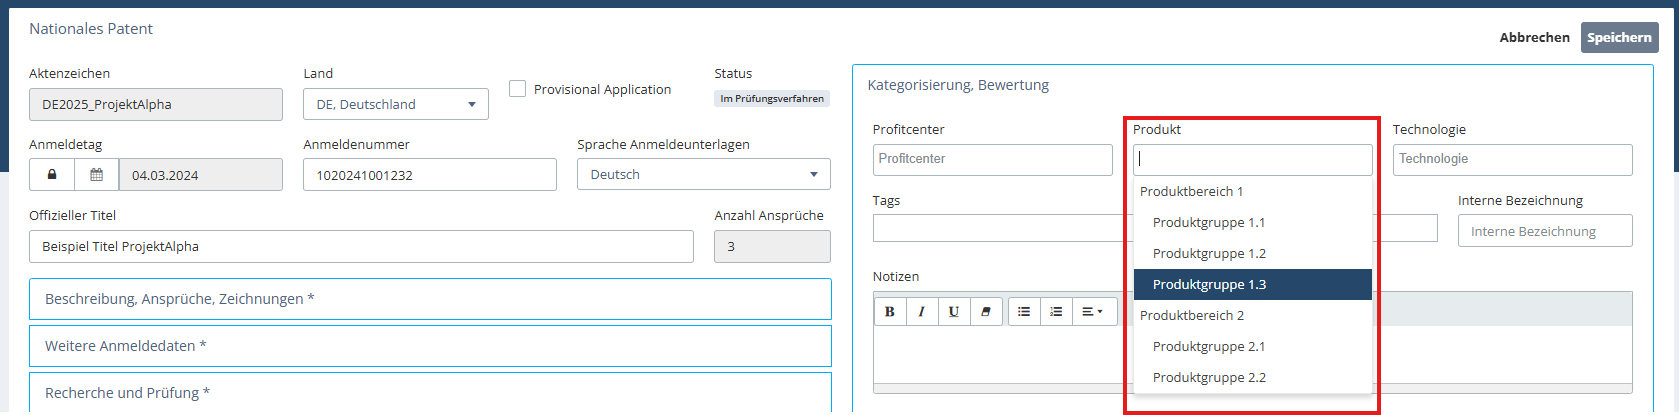Underline text in the Notizen editor
Viewport: 1679px width, 415px height.
coord(953,312)
